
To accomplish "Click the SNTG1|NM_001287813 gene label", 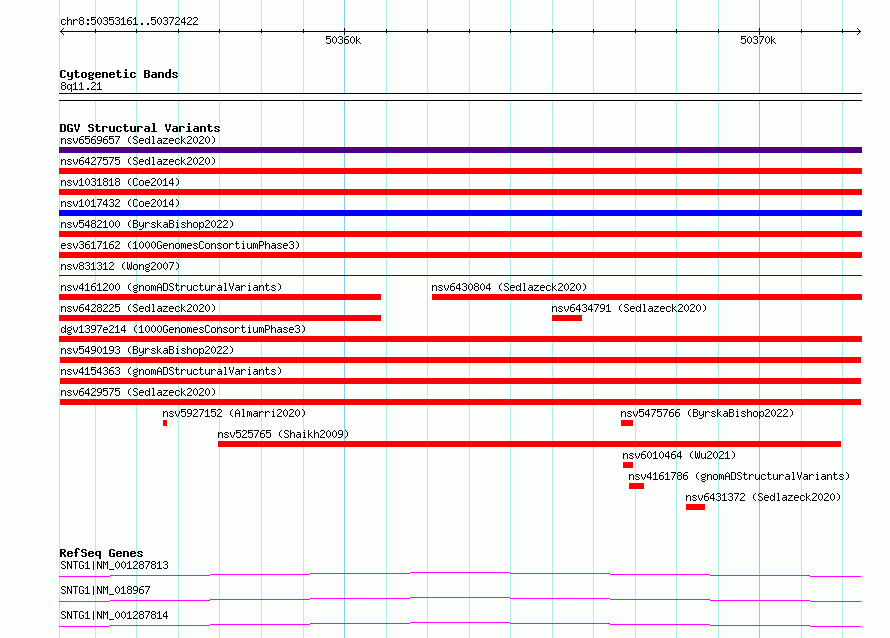I will coord(114,565).
